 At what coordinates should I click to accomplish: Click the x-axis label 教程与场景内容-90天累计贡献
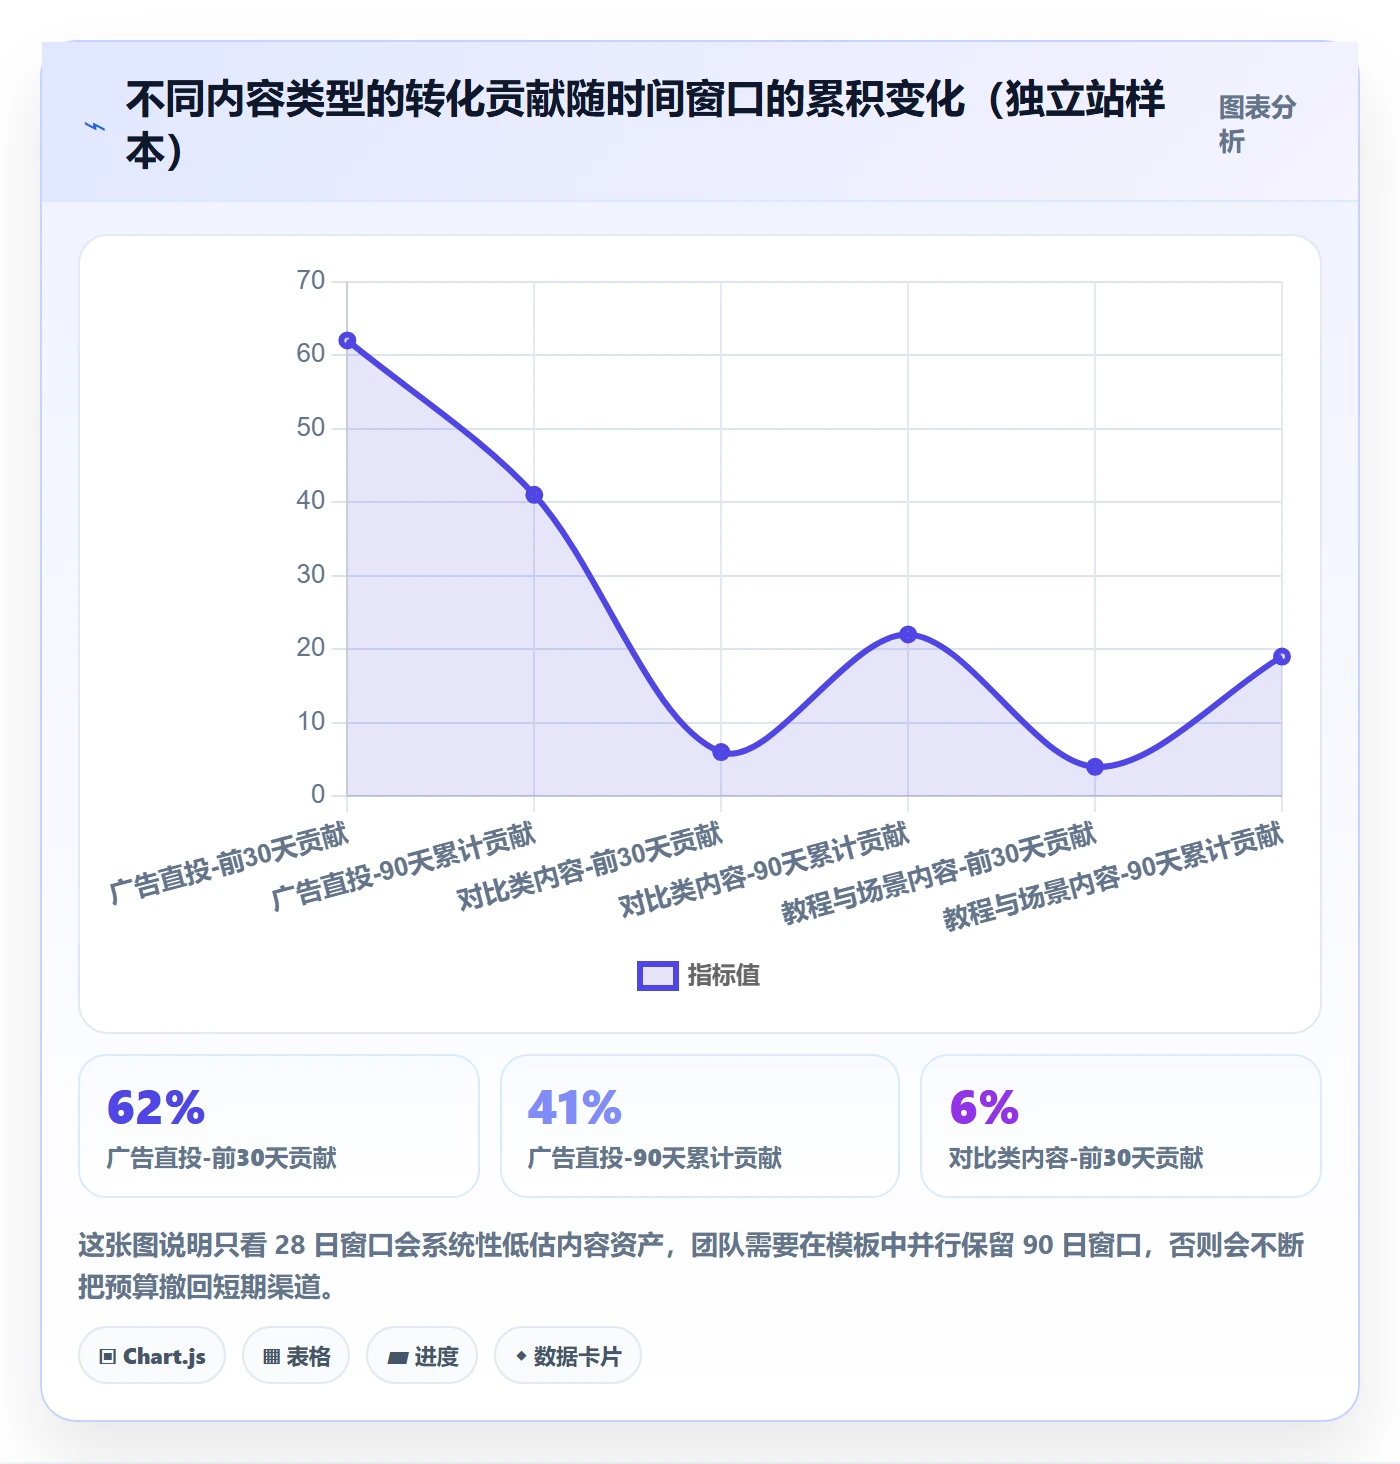[x=1114, y=876]
